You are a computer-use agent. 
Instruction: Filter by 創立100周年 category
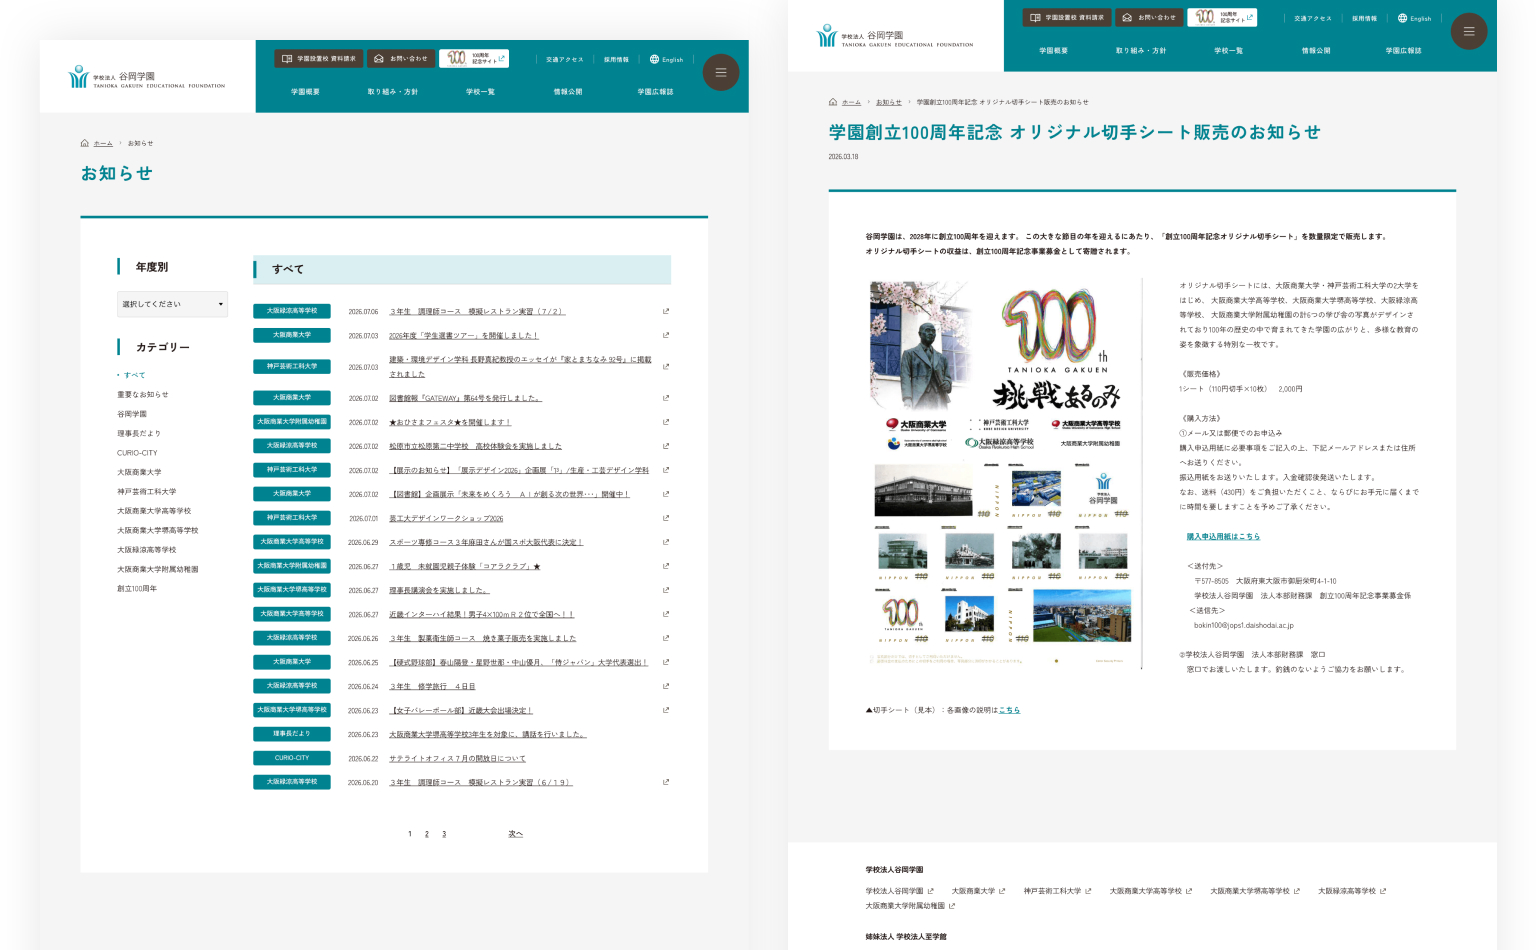[137, 589]
